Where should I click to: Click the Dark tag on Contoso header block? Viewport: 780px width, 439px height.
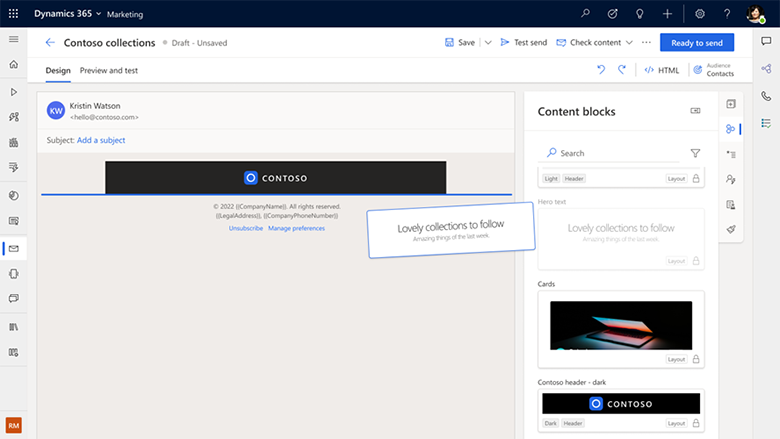(551, 423)
